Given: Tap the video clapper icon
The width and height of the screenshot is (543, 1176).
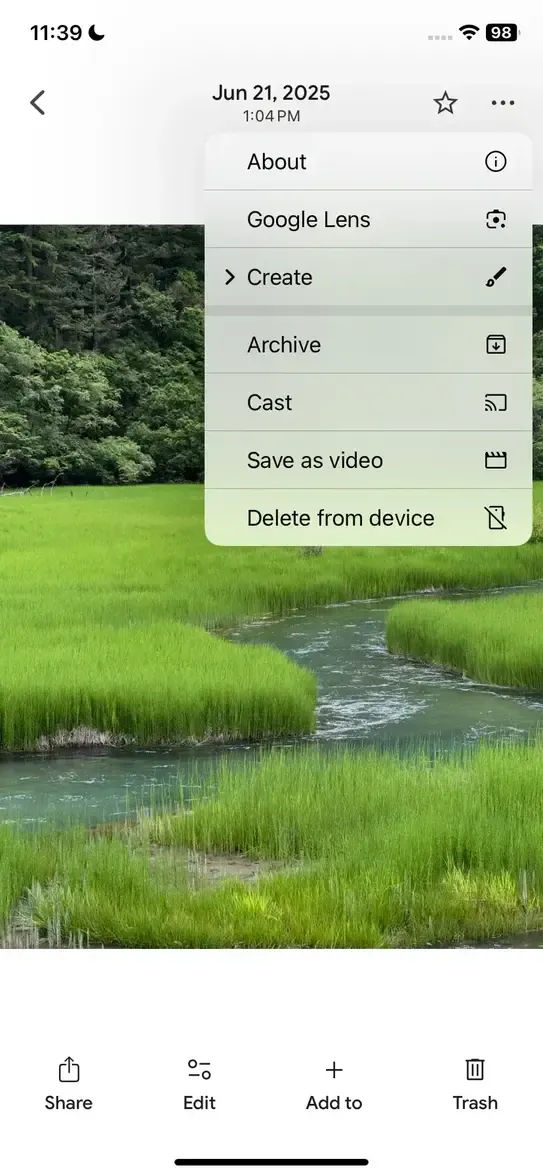Looking at the screenshot, I should (x=496, y=460).
